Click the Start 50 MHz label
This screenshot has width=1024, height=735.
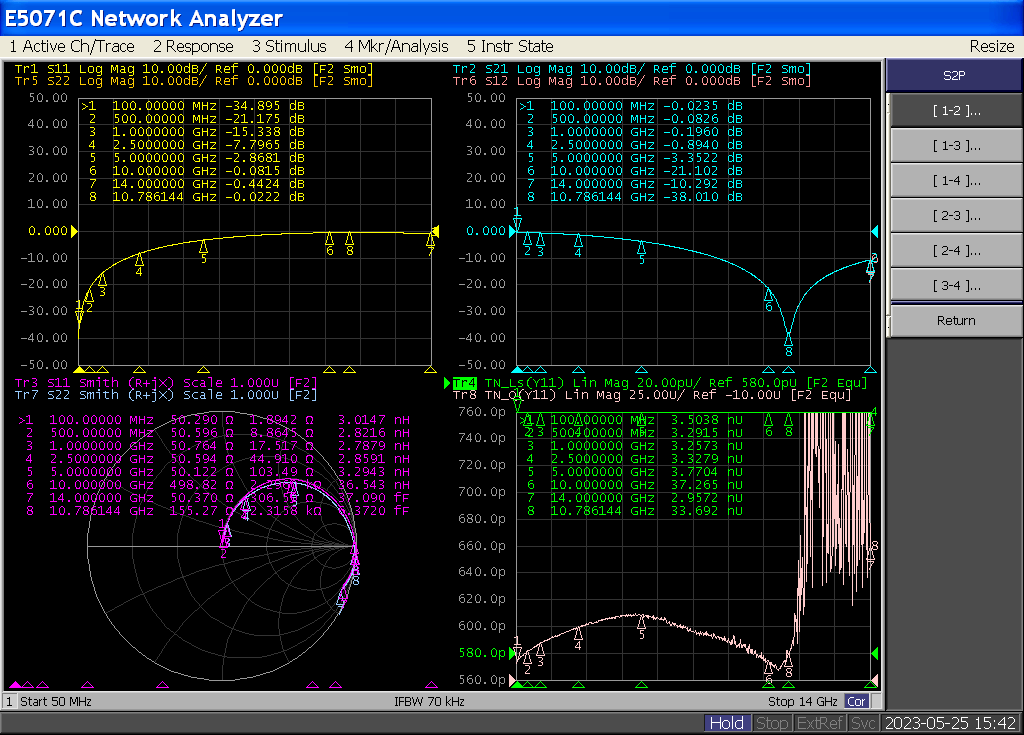[x=56, y=702]
